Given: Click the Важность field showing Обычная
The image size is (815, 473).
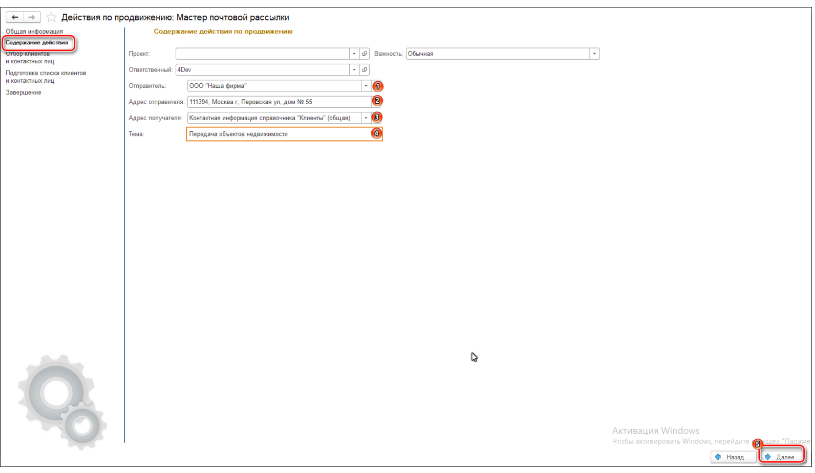Looking at the screenshot, I should pyautogui.click(x=497, y=54).
